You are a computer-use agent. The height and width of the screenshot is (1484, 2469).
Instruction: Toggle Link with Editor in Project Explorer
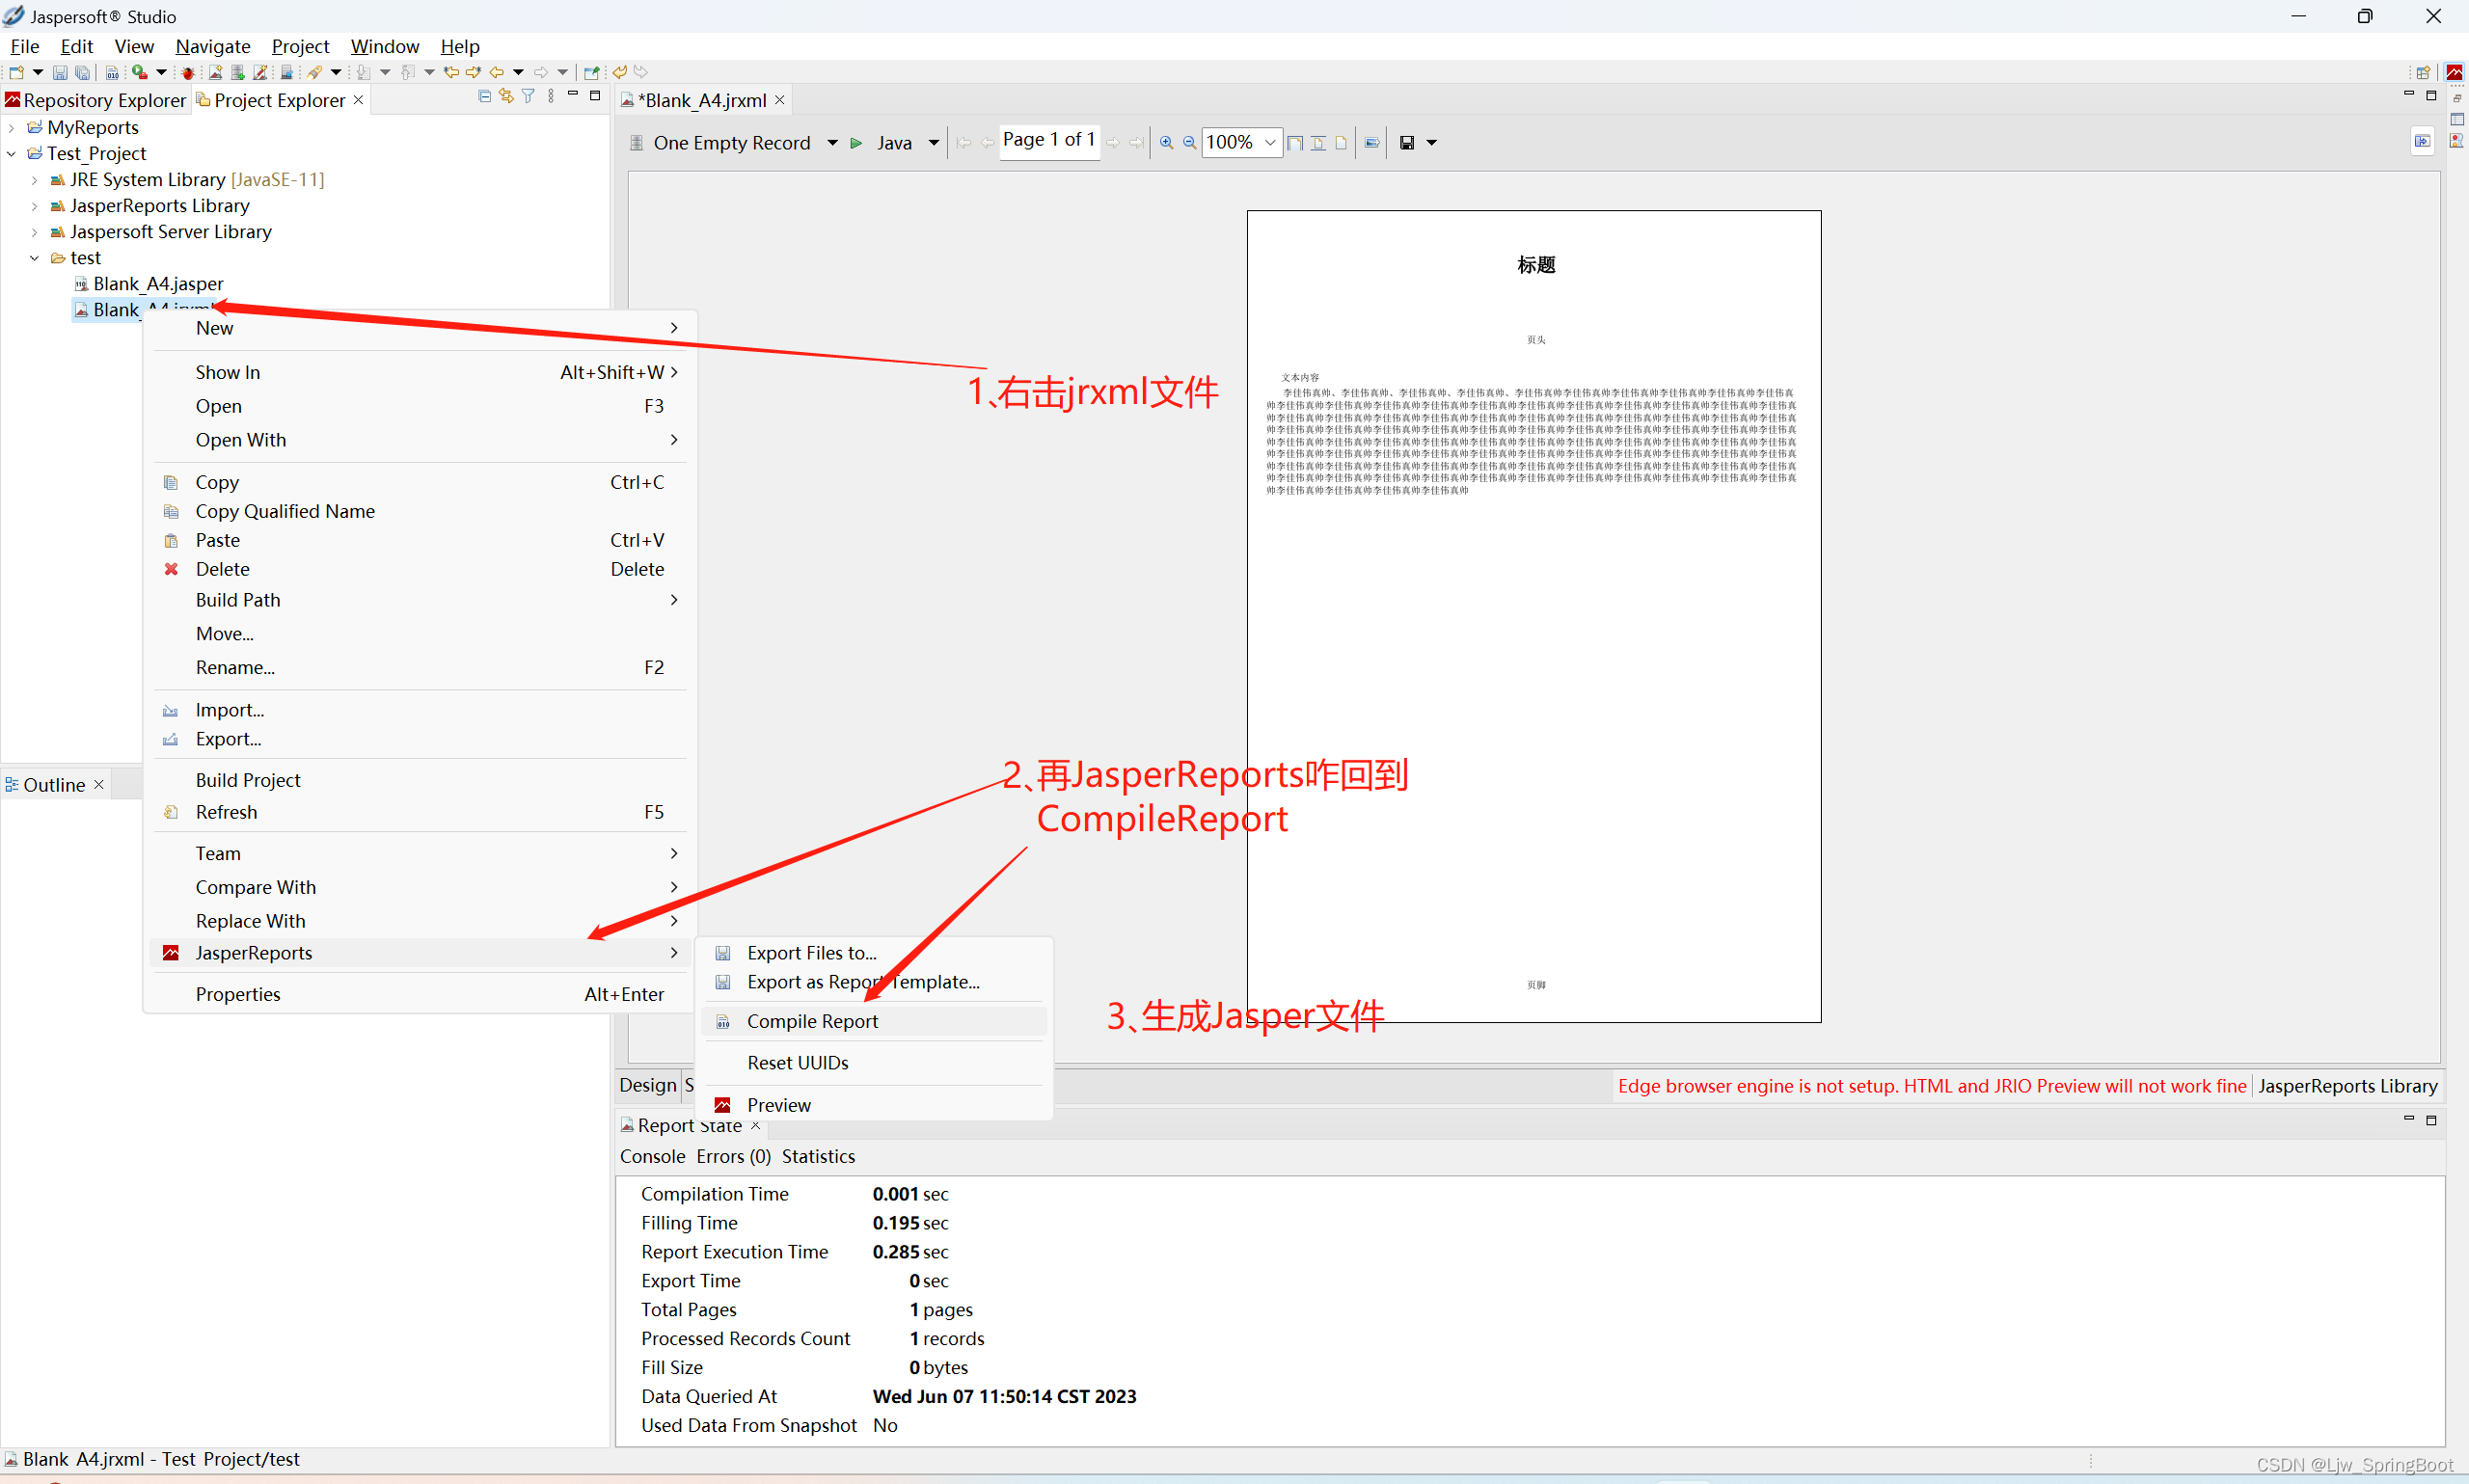tap(506, 96)
